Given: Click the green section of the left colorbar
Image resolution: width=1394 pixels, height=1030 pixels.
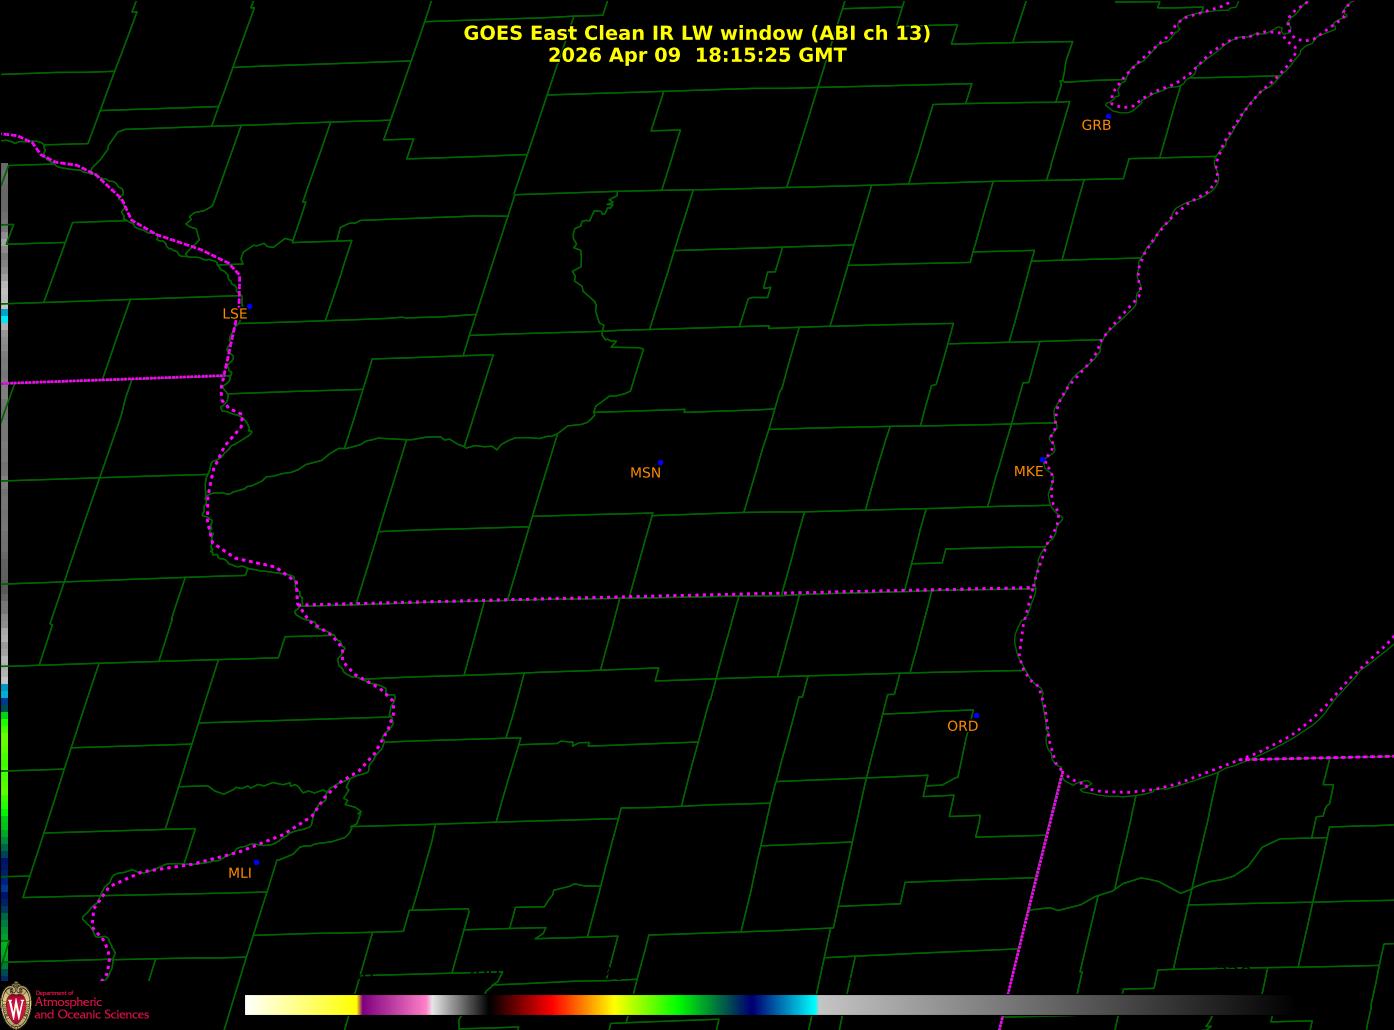Looking at the screenshot, I should click(4, 770).
